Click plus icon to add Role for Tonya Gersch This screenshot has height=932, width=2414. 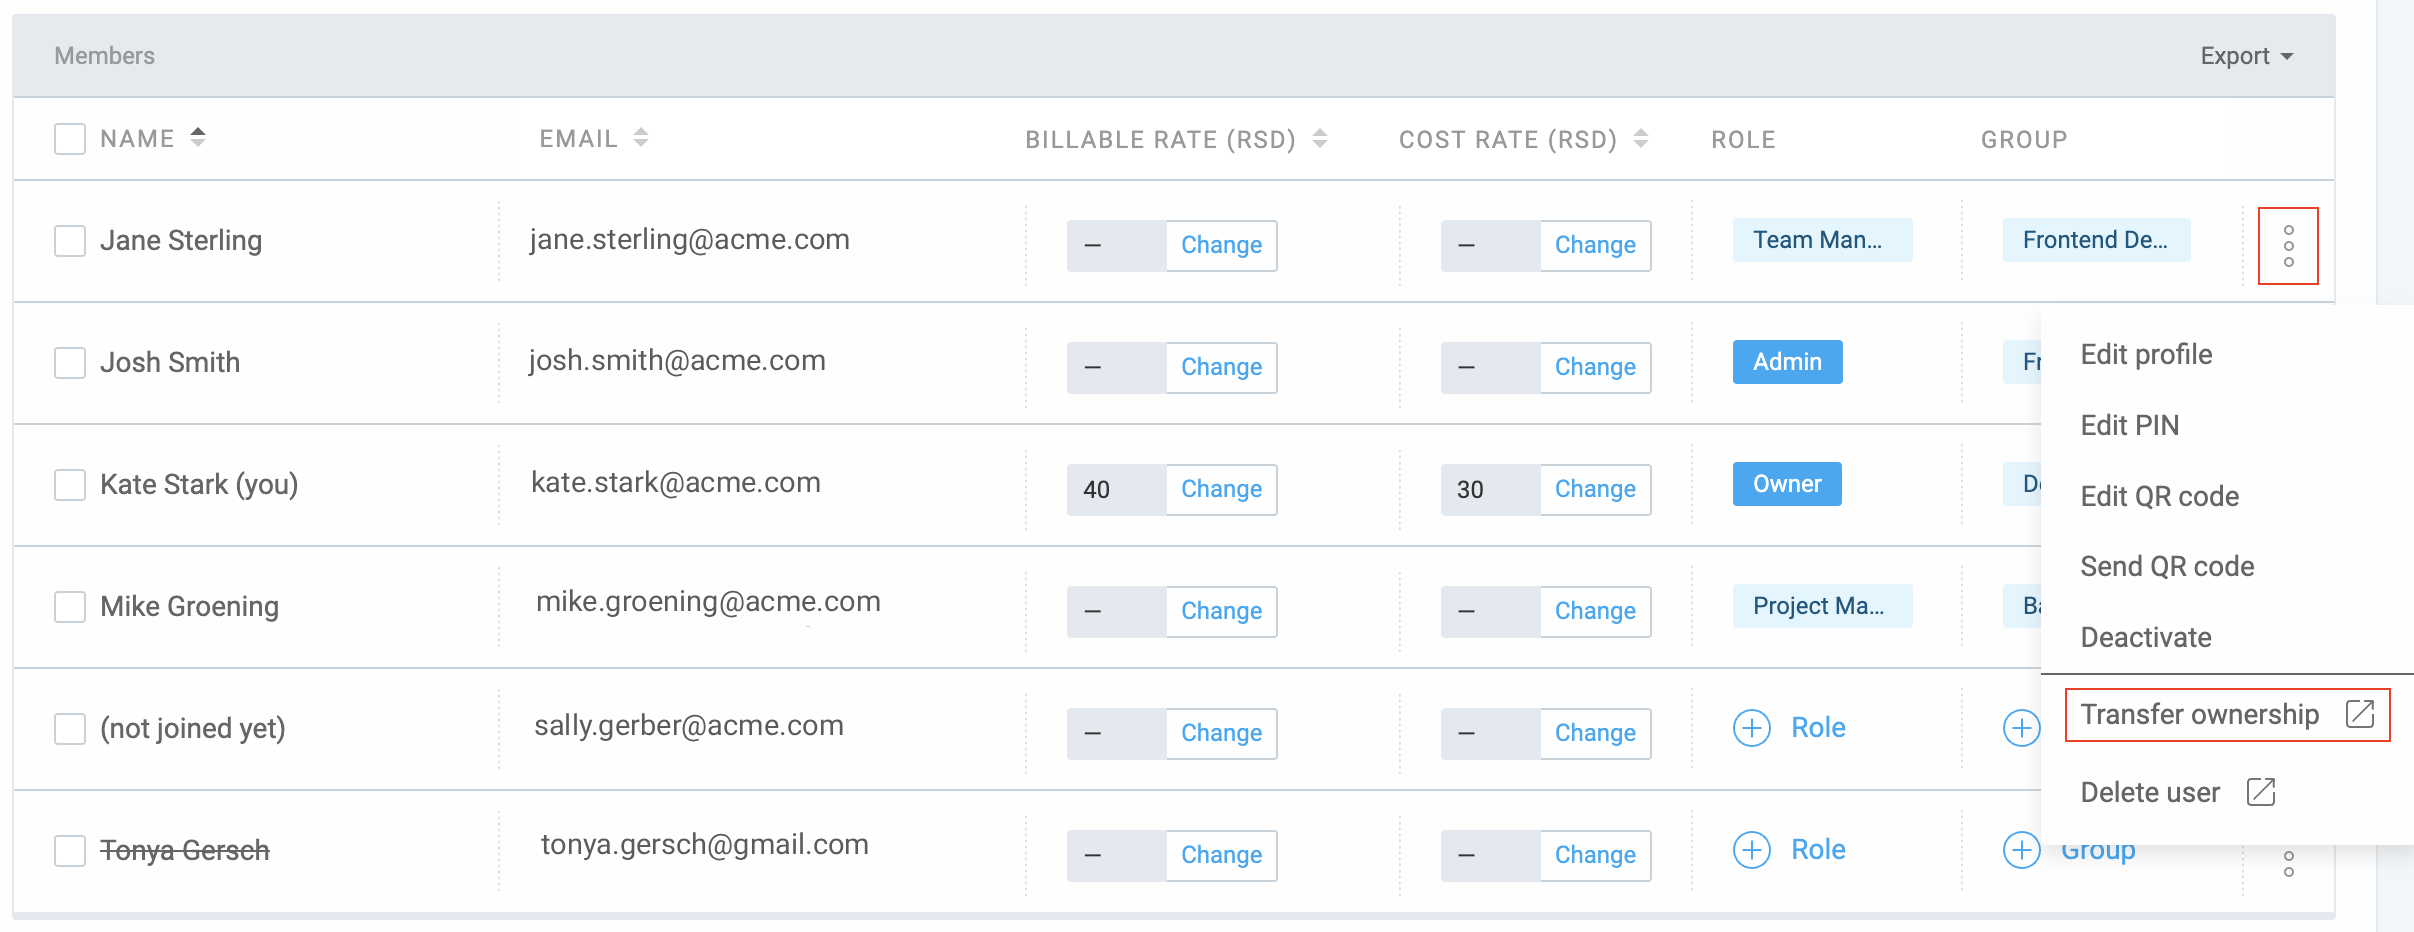point(1751,850)
